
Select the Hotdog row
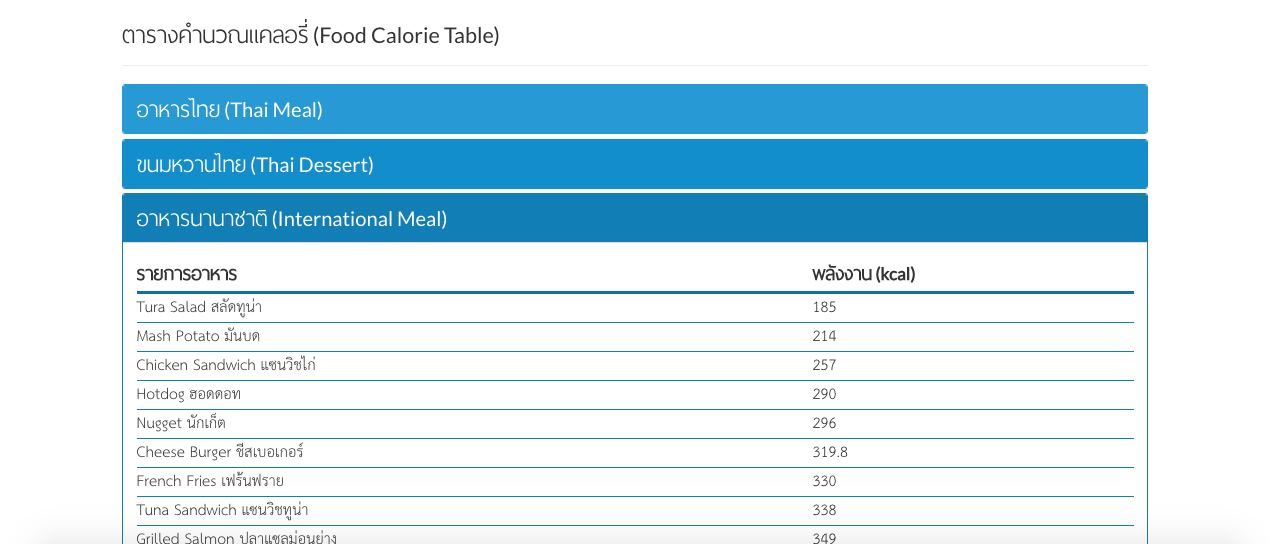[x=635, y=395]
